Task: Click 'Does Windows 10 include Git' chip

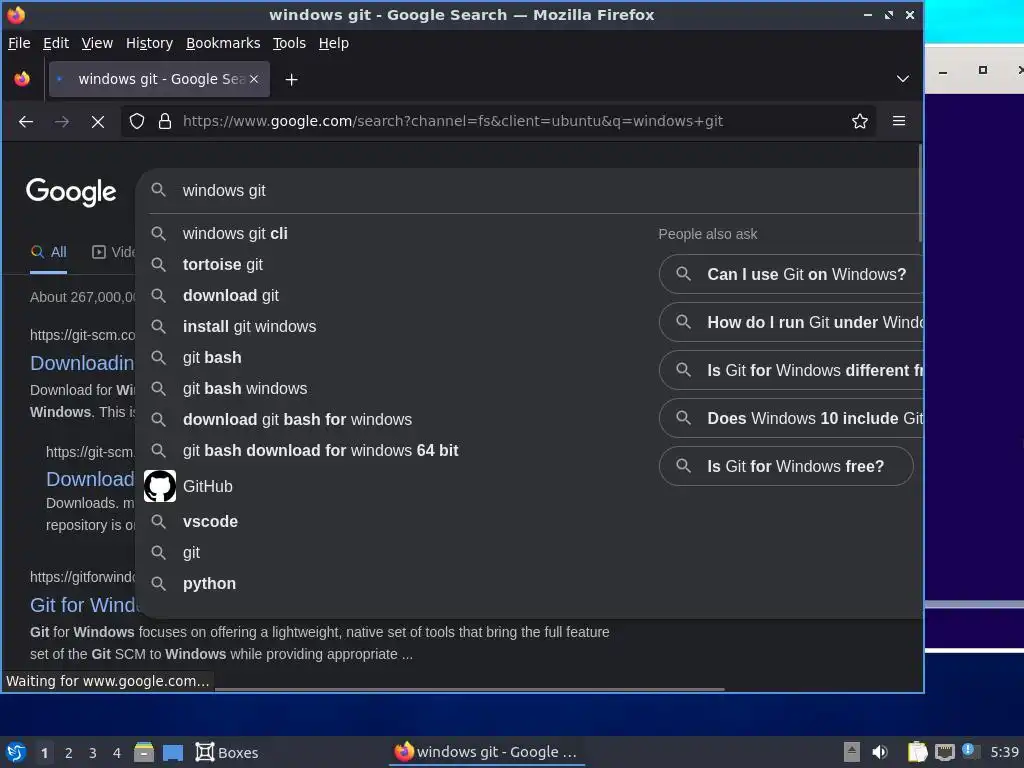Action: [791, 419]
